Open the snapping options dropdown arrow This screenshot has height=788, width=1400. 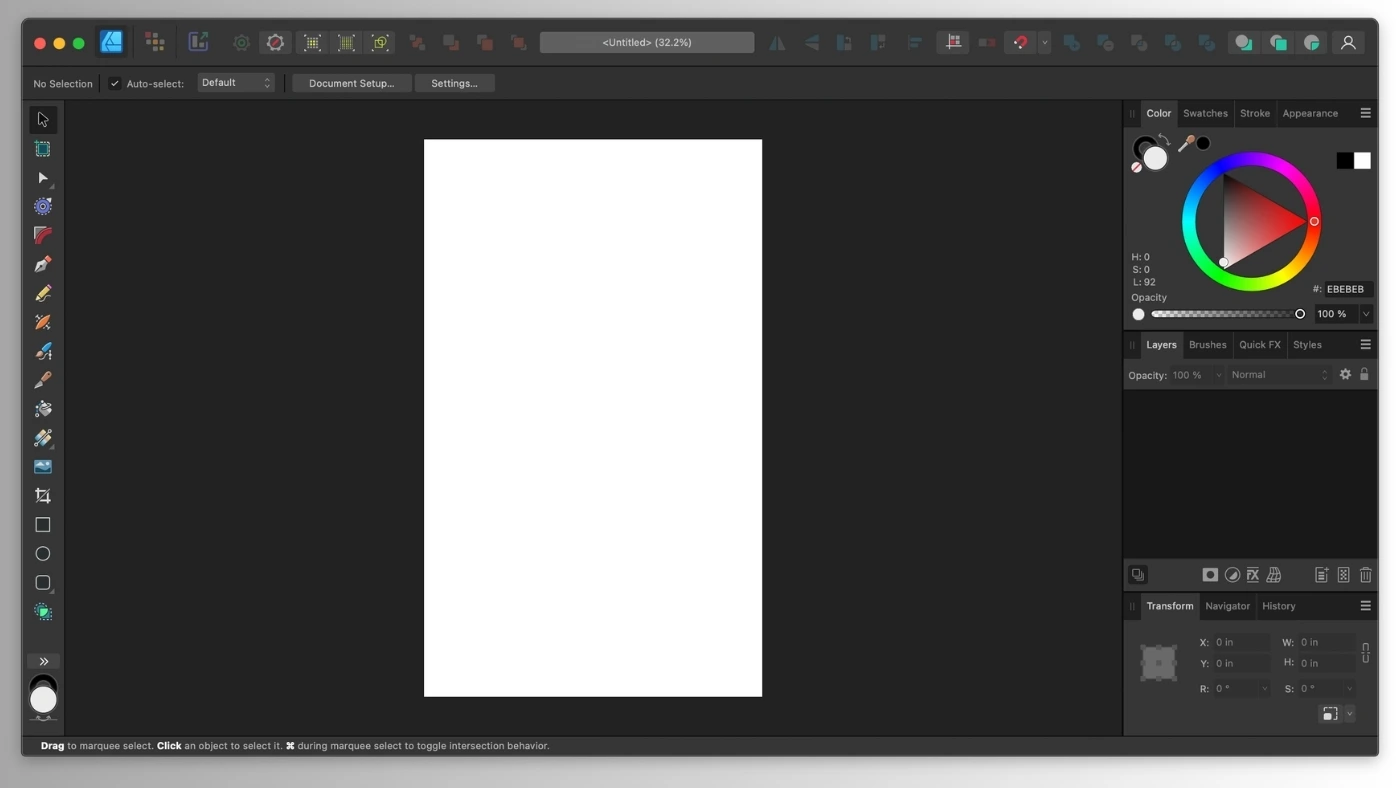pyautogui.click(x=1044, y=42)
